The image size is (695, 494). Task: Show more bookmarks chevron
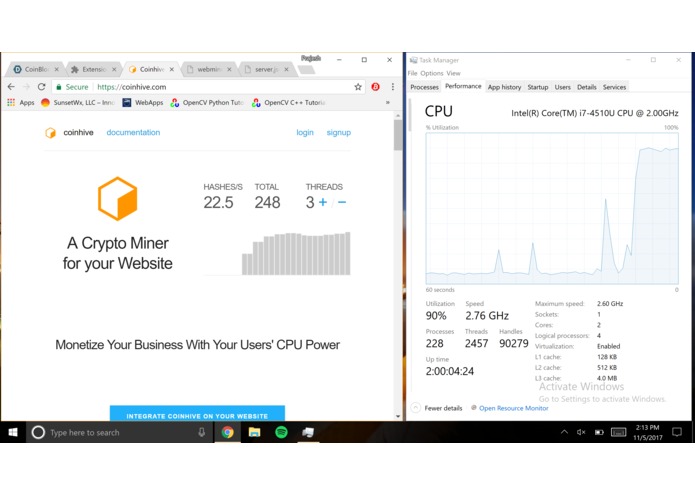point(388,102)
